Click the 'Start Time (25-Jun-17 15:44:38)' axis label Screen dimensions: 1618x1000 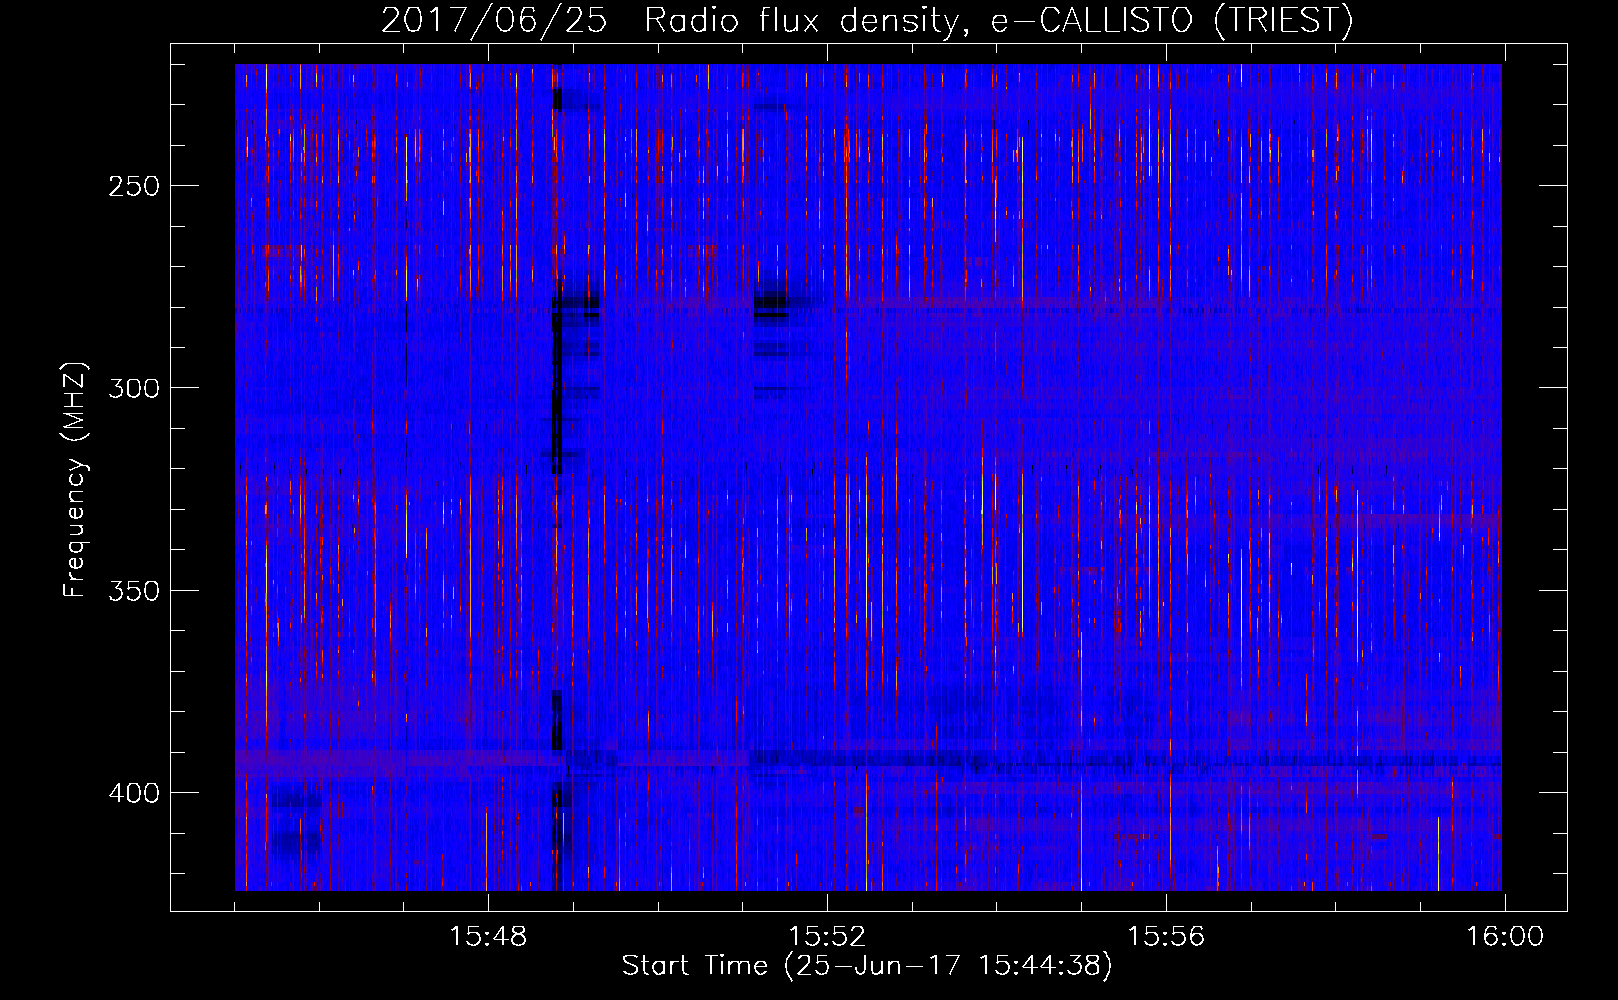(x=867, y=966)
